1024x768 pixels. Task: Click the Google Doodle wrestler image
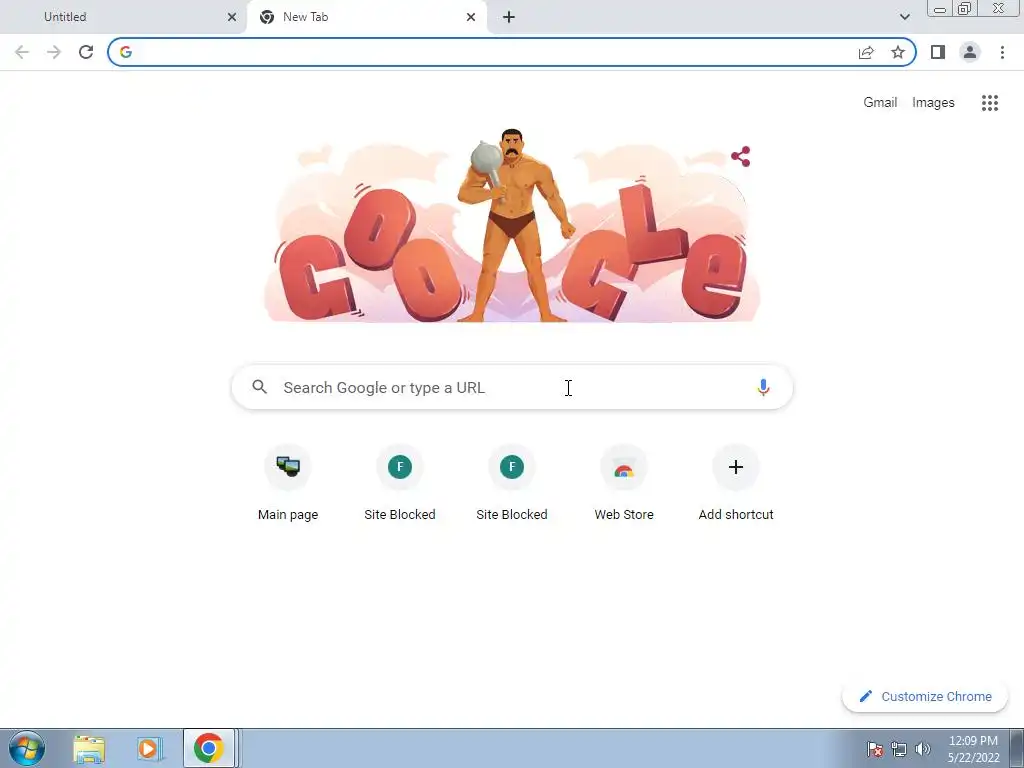coord(512,225)
